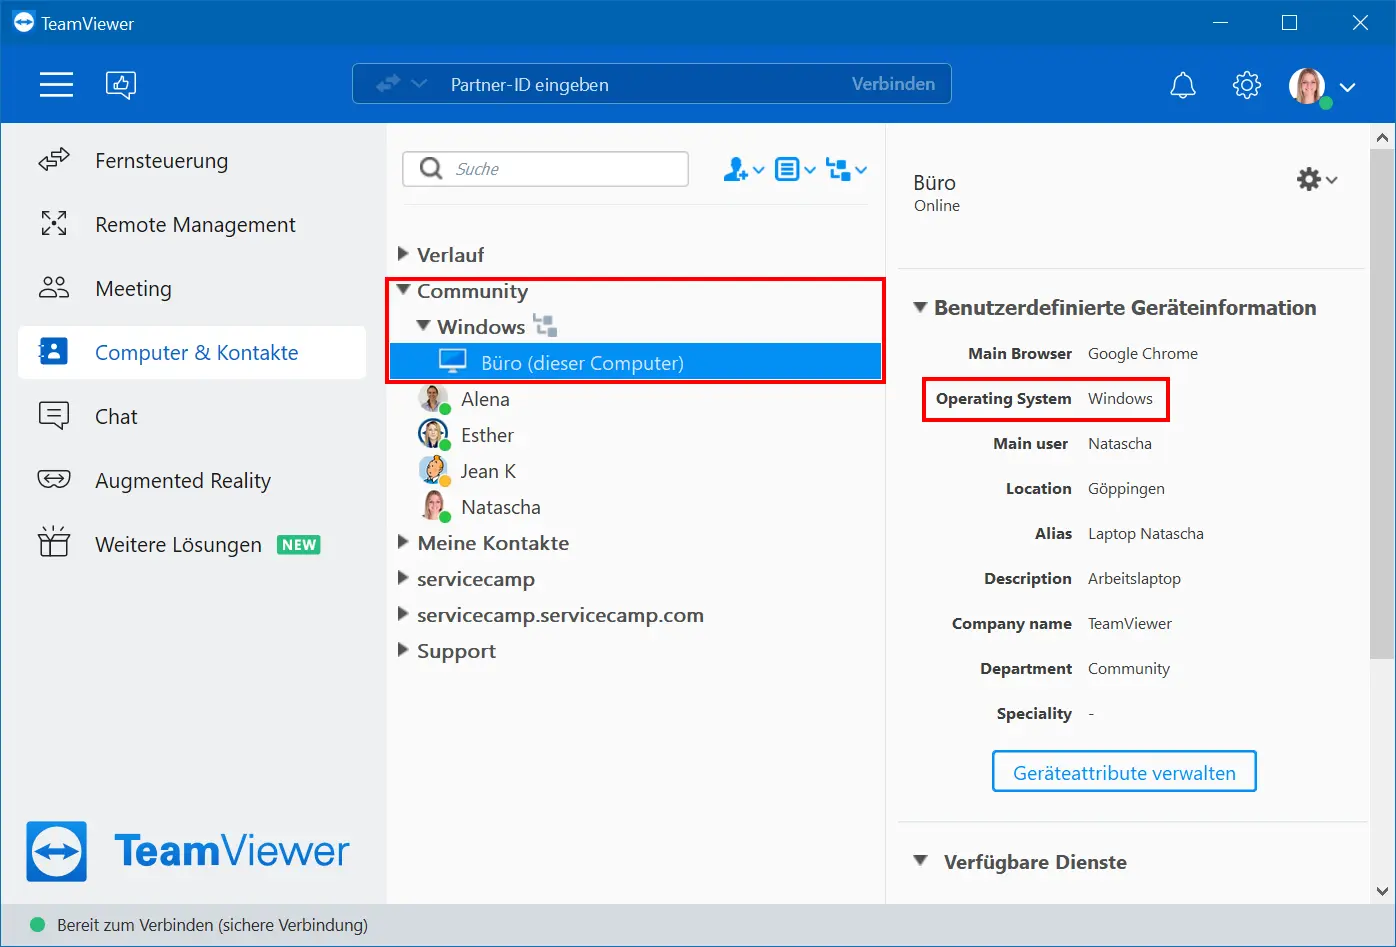Click the green connection status dot

[38, 924]
